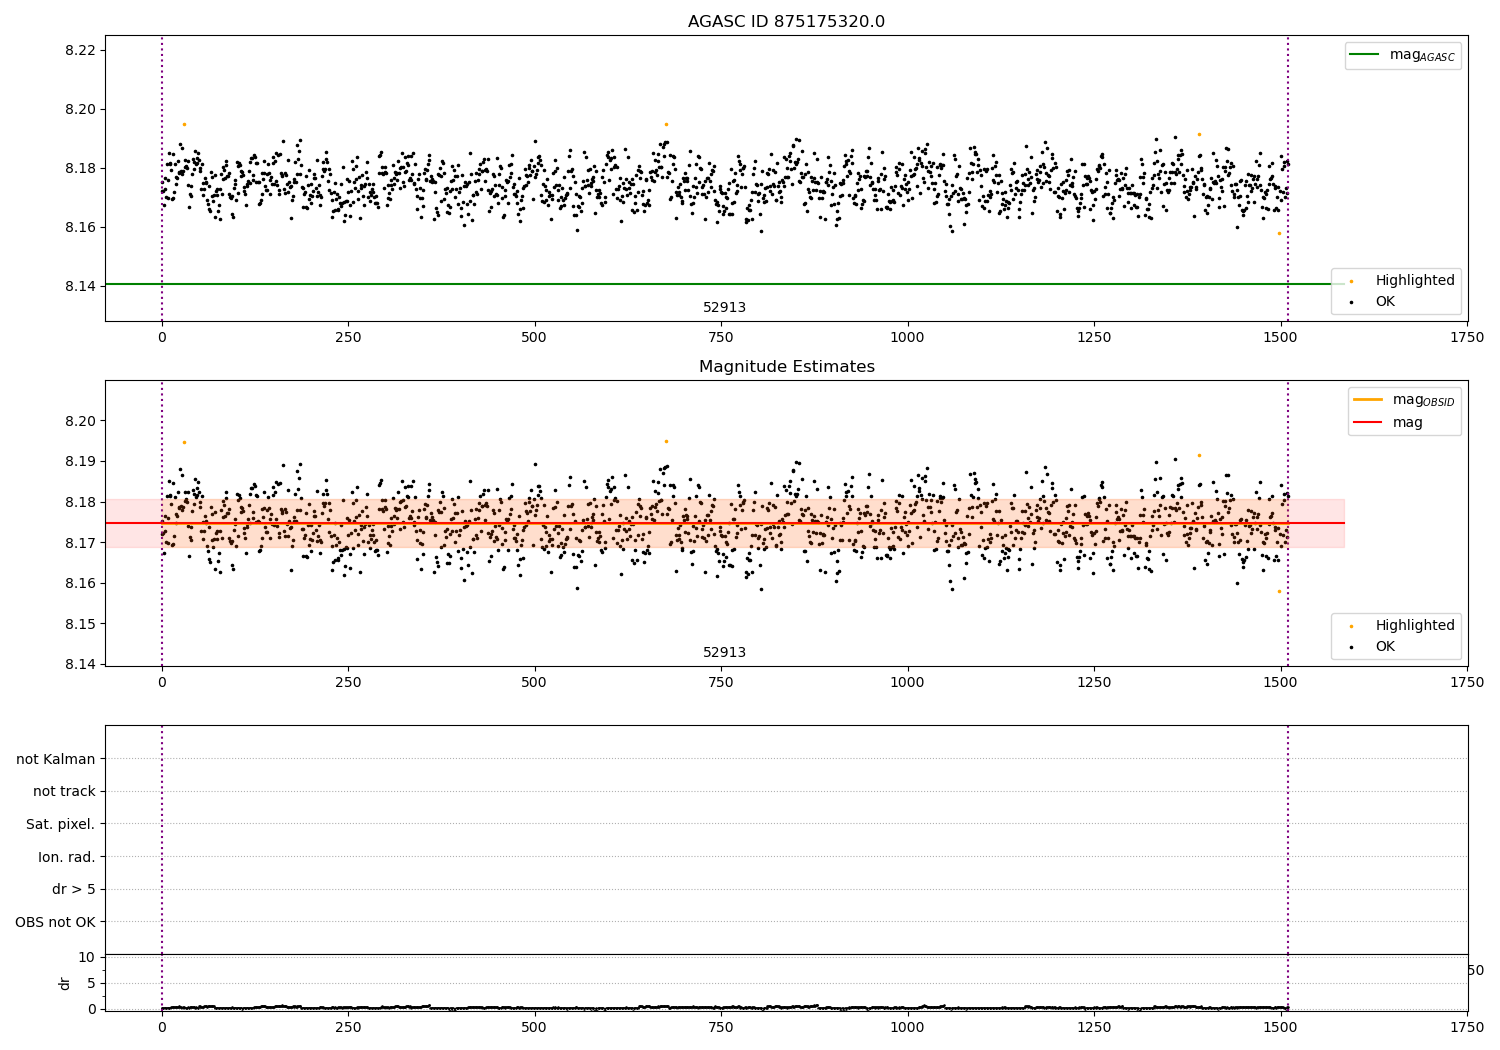Viewport: 1500px width, 1050px height.
Task: Click the '52913' label in Magnitude Estimates plot
Action: [x=724, y=653]
